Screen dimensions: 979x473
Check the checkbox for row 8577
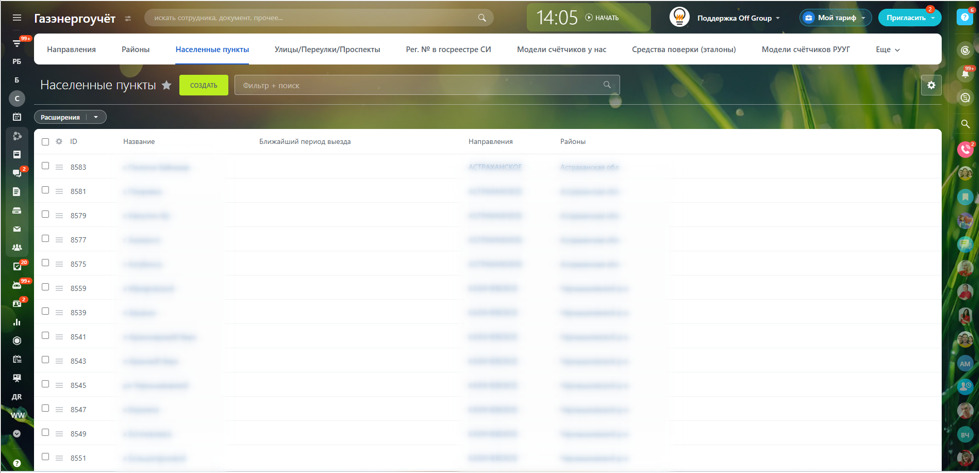coord(45,238)
